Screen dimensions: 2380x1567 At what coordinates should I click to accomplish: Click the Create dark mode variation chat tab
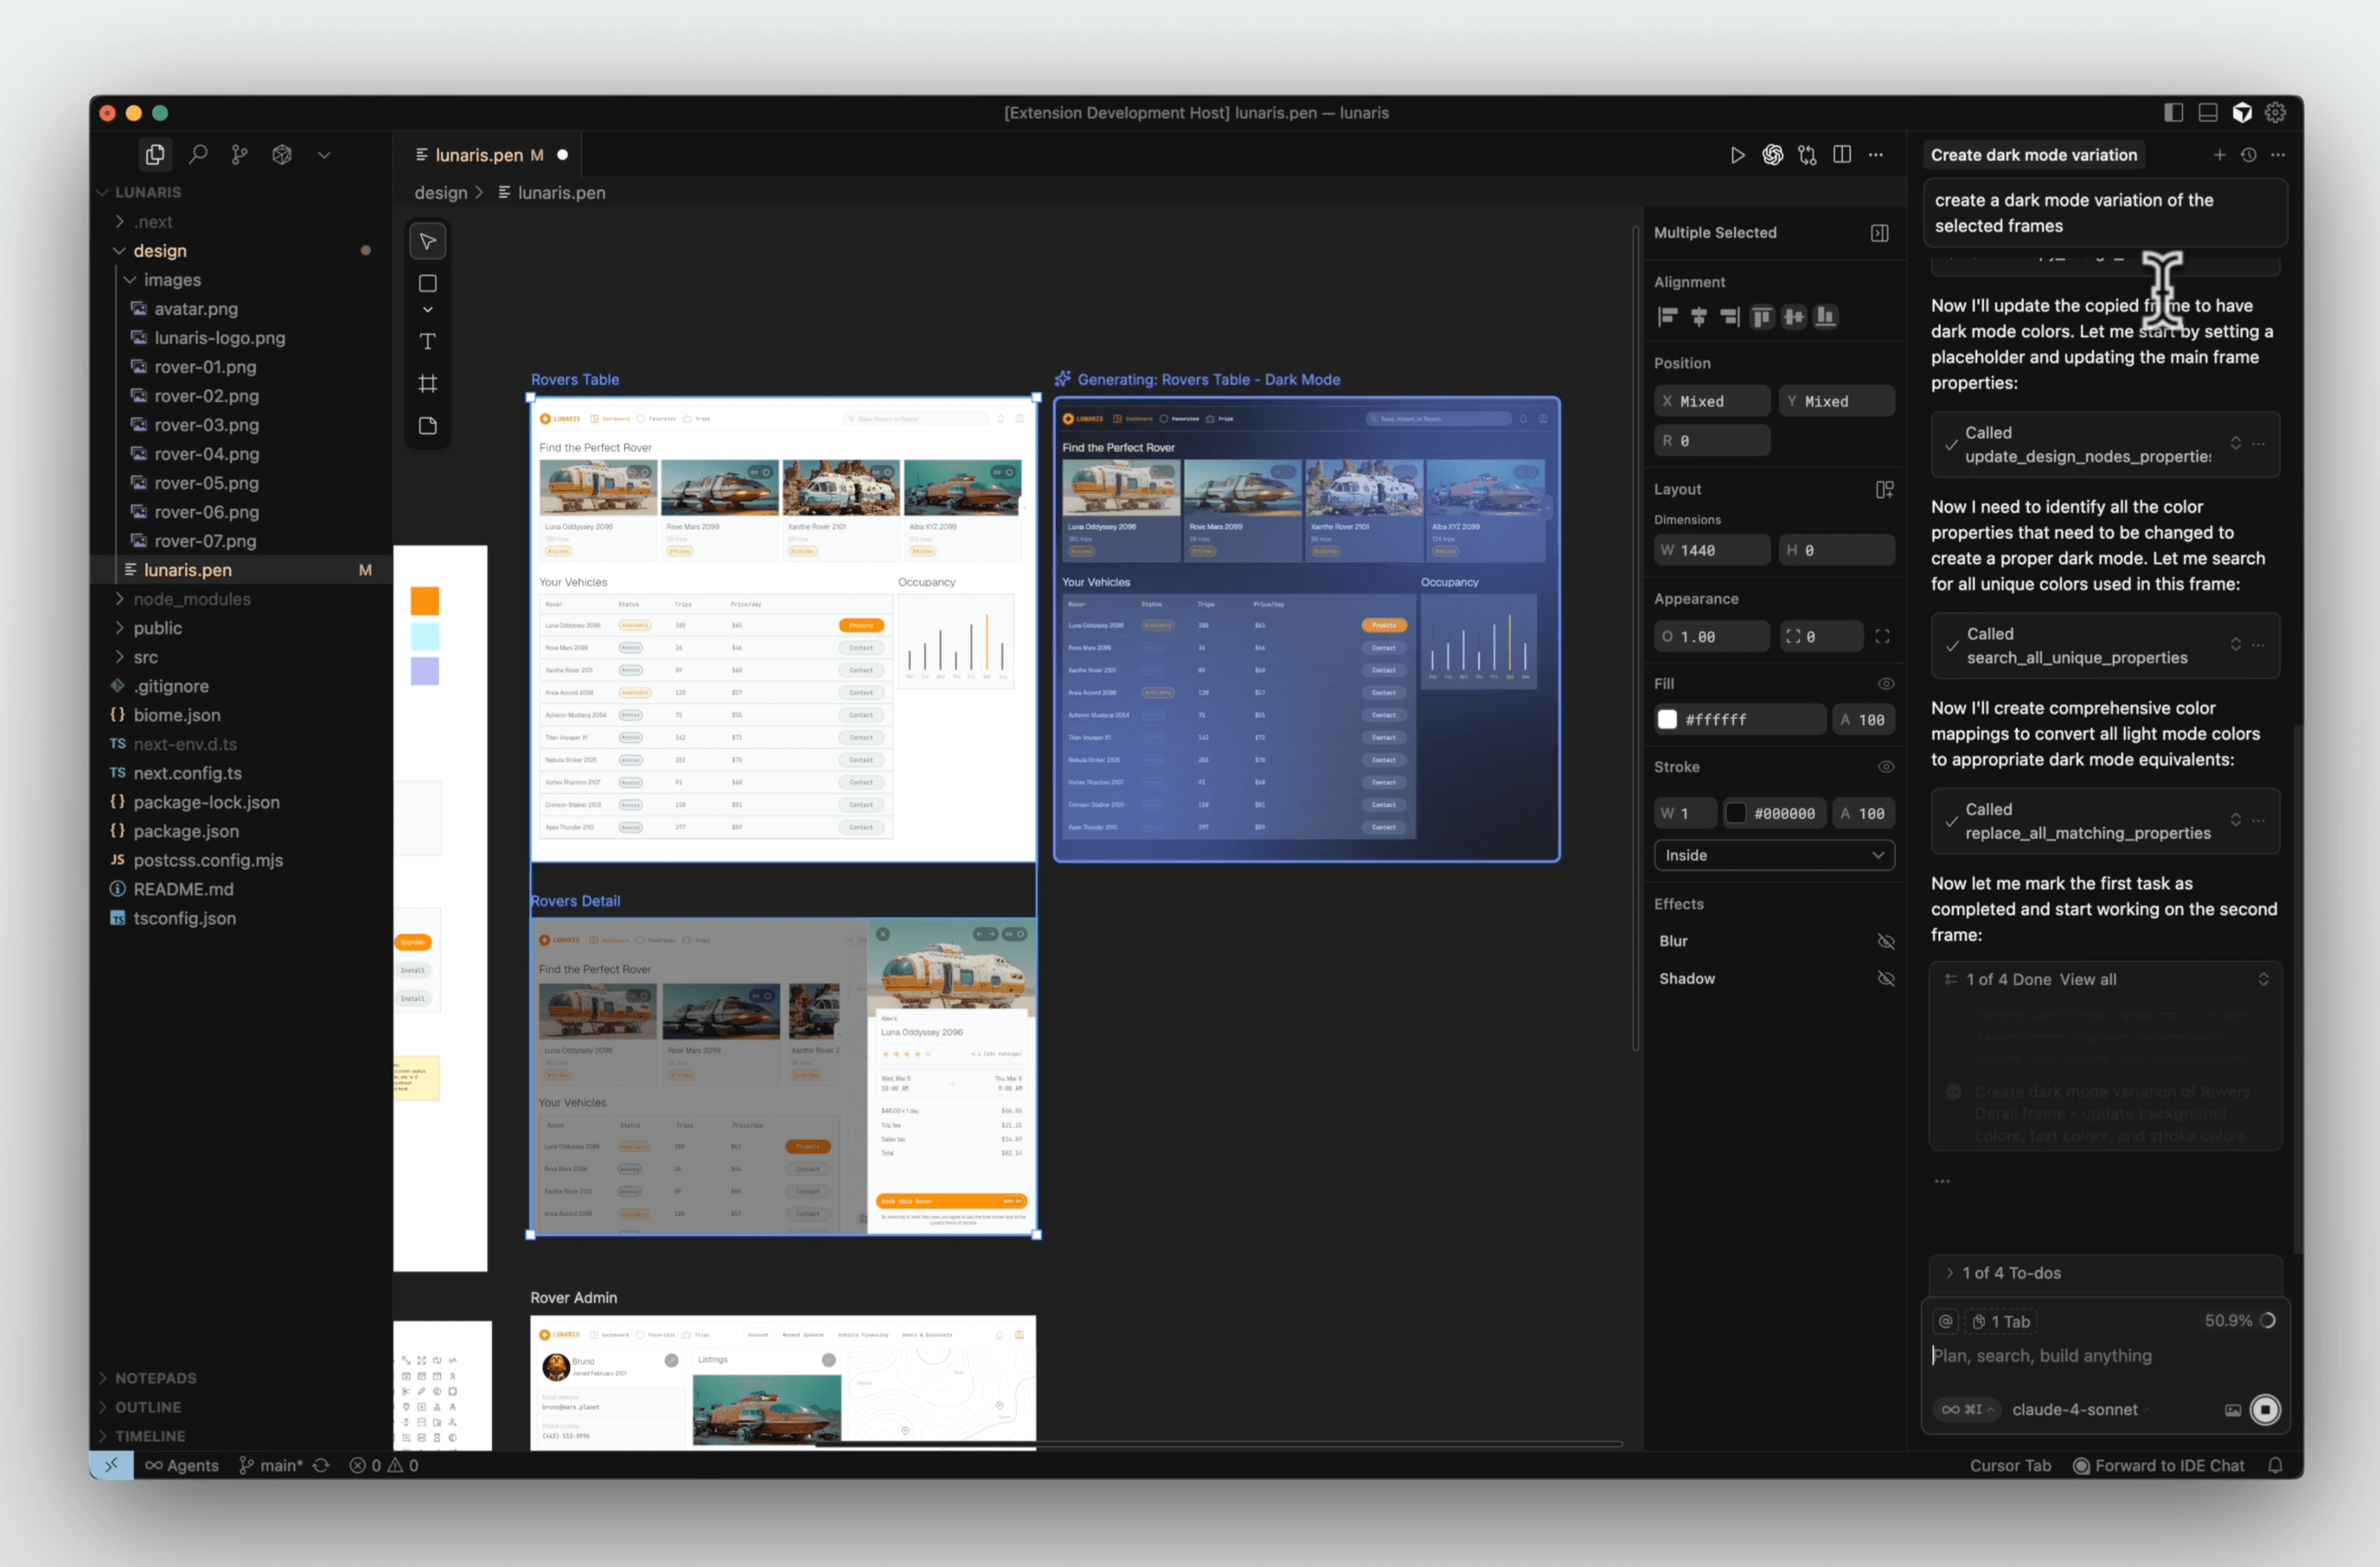(x=2033, y=155)
